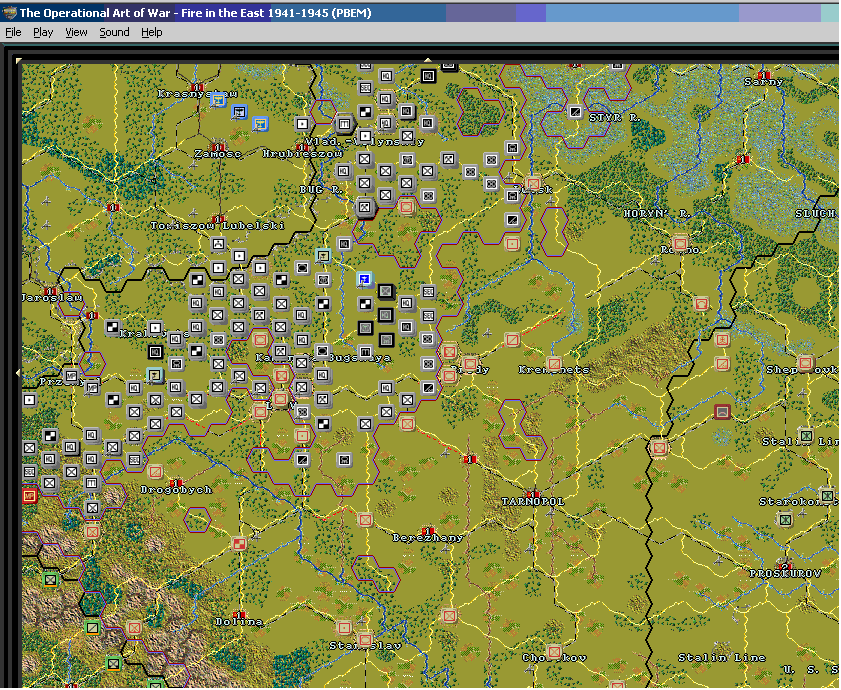Click the Jaroslaw objective flag marker

point(50,291)
